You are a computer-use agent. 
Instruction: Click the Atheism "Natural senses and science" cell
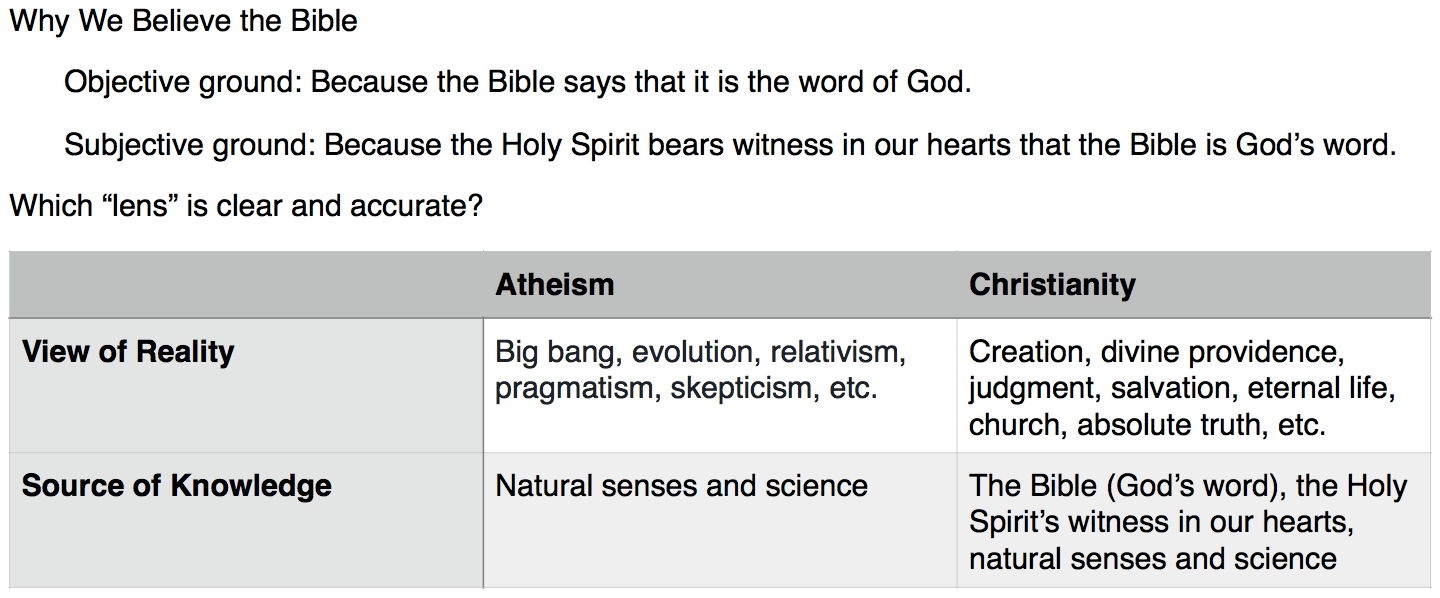(682, 486)
